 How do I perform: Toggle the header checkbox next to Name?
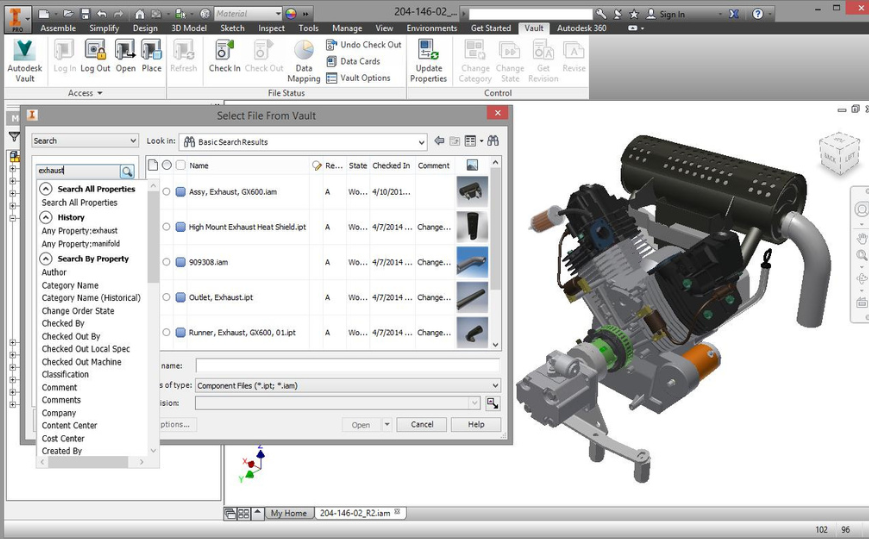pos(180,165)
